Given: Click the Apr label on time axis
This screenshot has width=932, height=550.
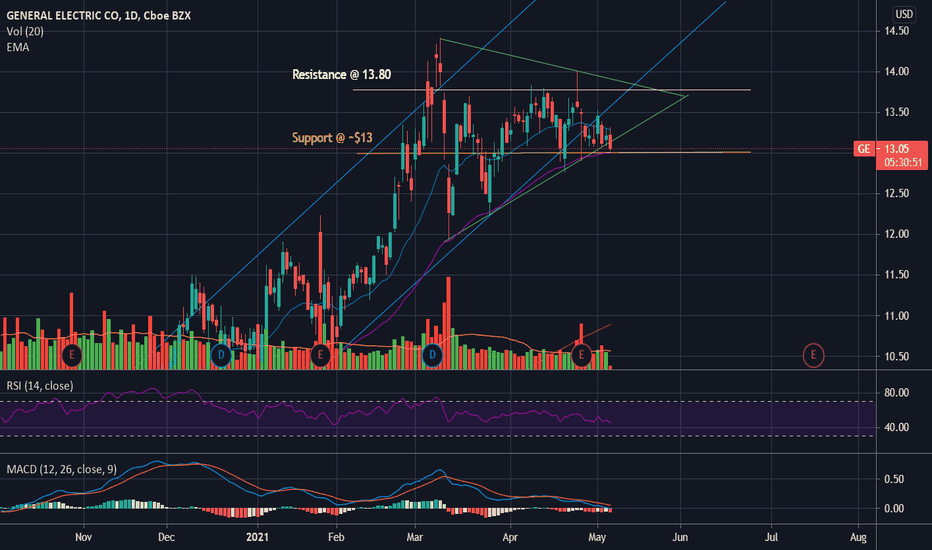Looking at the screenshot, I should coord(510,537).
